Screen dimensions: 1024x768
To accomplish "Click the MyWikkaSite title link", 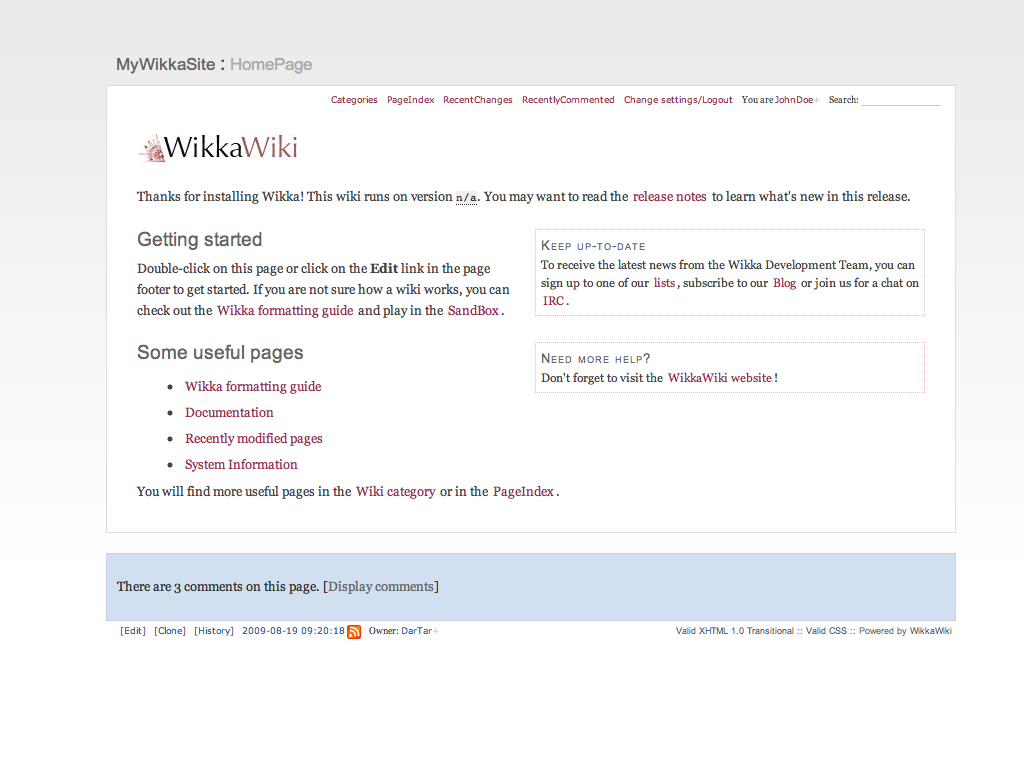I will (x=165, y=65).
